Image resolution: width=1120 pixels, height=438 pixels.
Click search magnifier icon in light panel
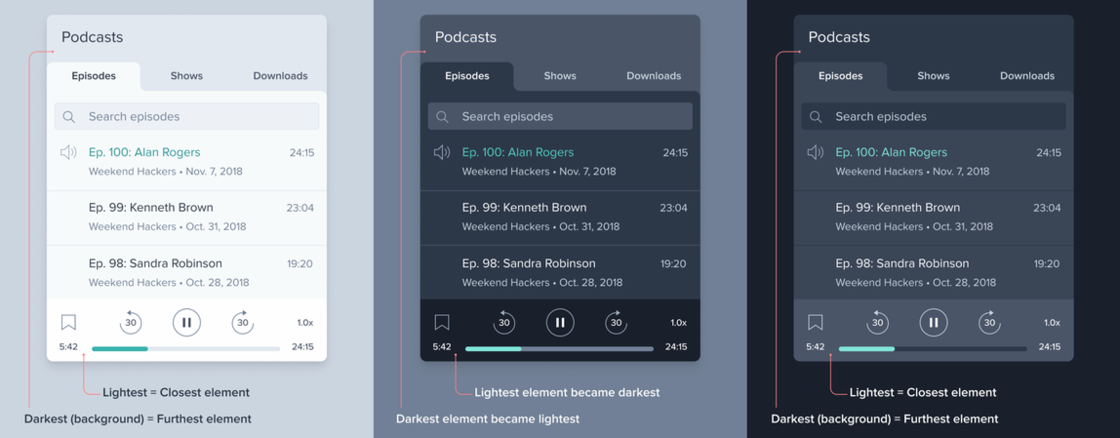[69, 116]
